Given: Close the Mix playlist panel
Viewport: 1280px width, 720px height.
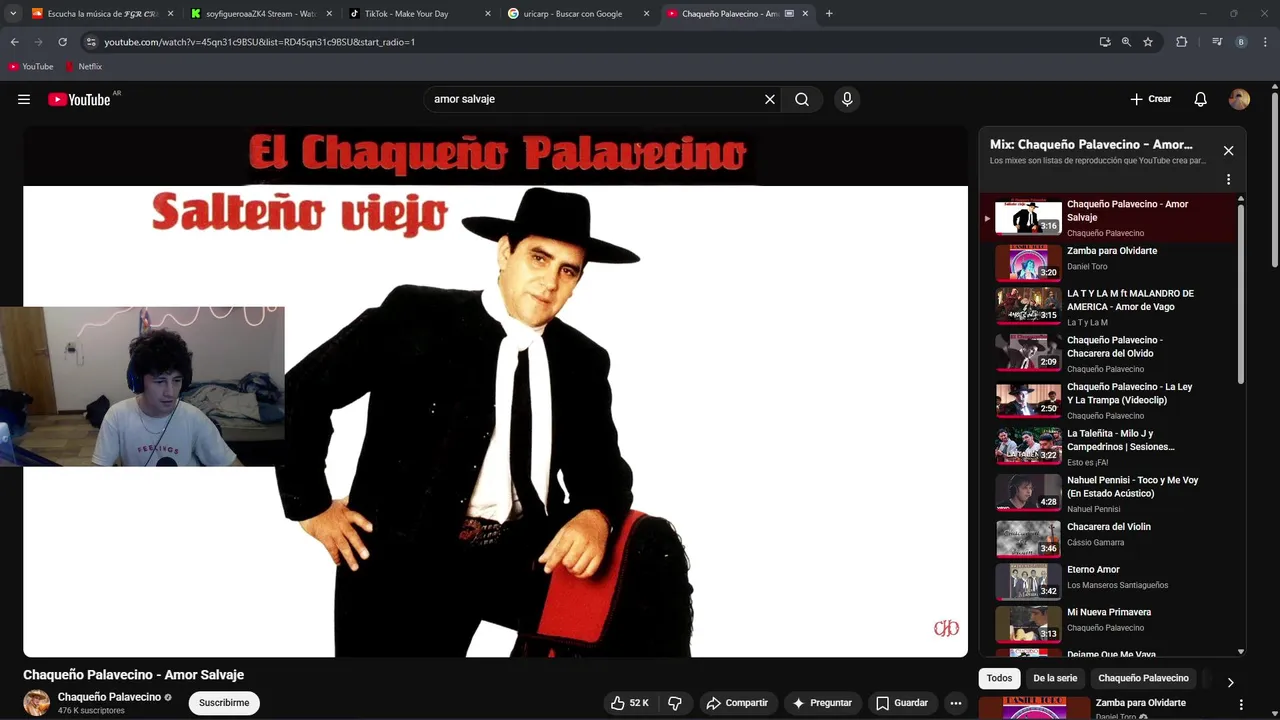Looking at the screenshot, I should (1228, 151).
